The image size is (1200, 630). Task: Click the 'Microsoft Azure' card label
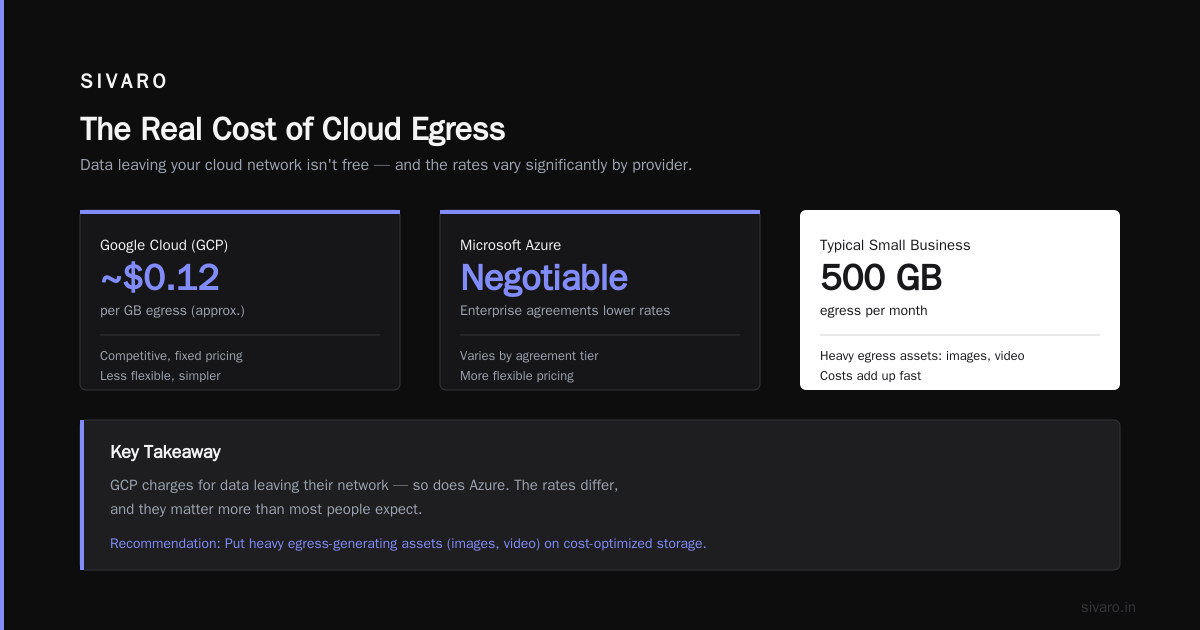point(510,245)
